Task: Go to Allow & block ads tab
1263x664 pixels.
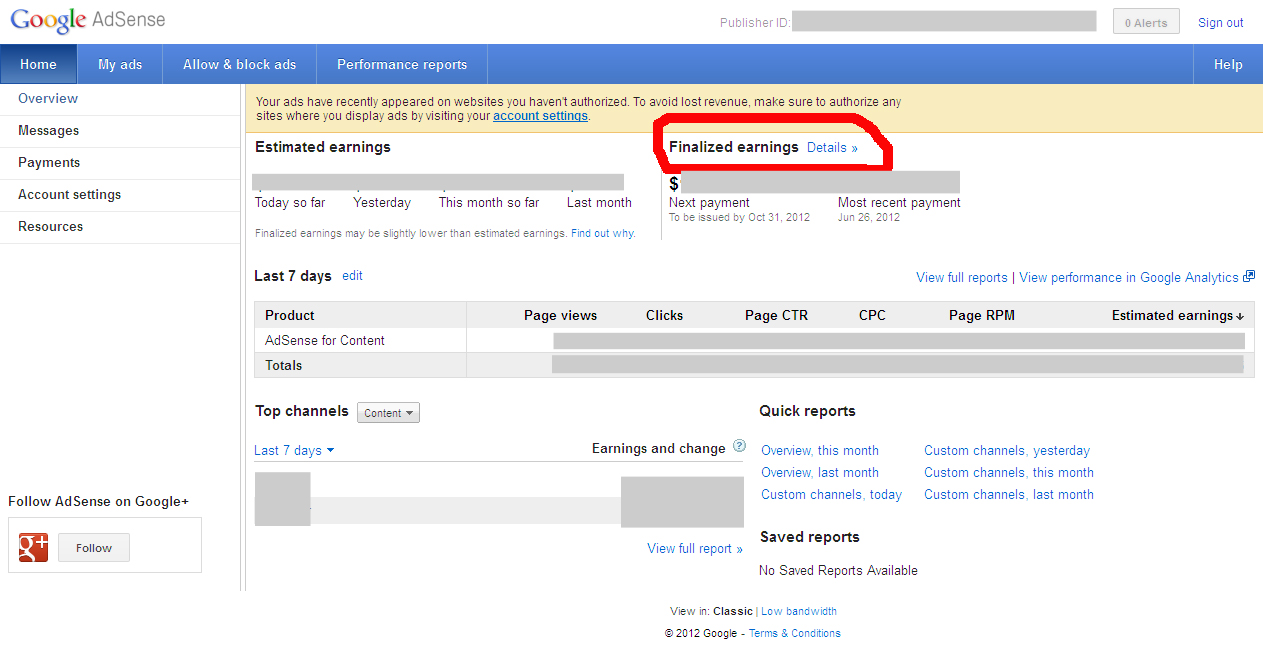Action: pyautogui.click(x=239, y=65)
